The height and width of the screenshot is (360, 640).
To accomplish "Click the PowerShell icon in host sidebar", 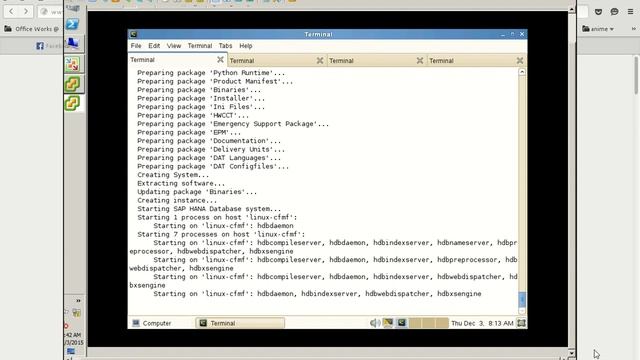I will pos(73,24).
